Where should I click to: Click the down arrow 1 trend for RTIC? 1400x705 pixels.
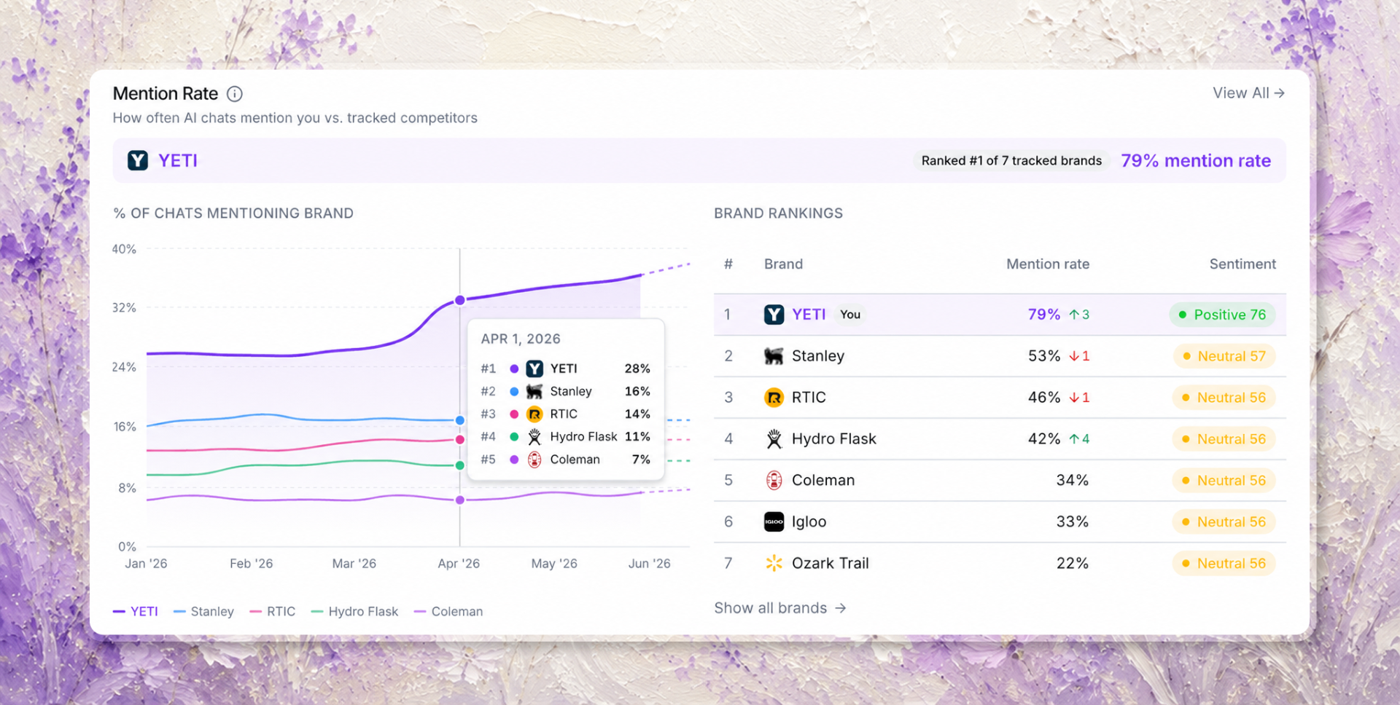[1079, 397]
